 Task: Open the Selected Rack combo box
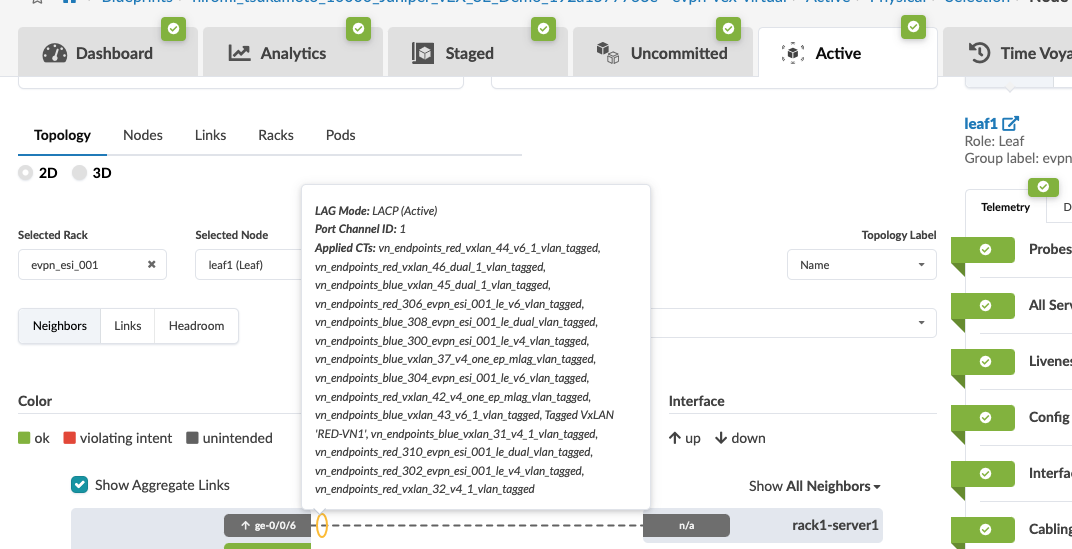(80, 265)
